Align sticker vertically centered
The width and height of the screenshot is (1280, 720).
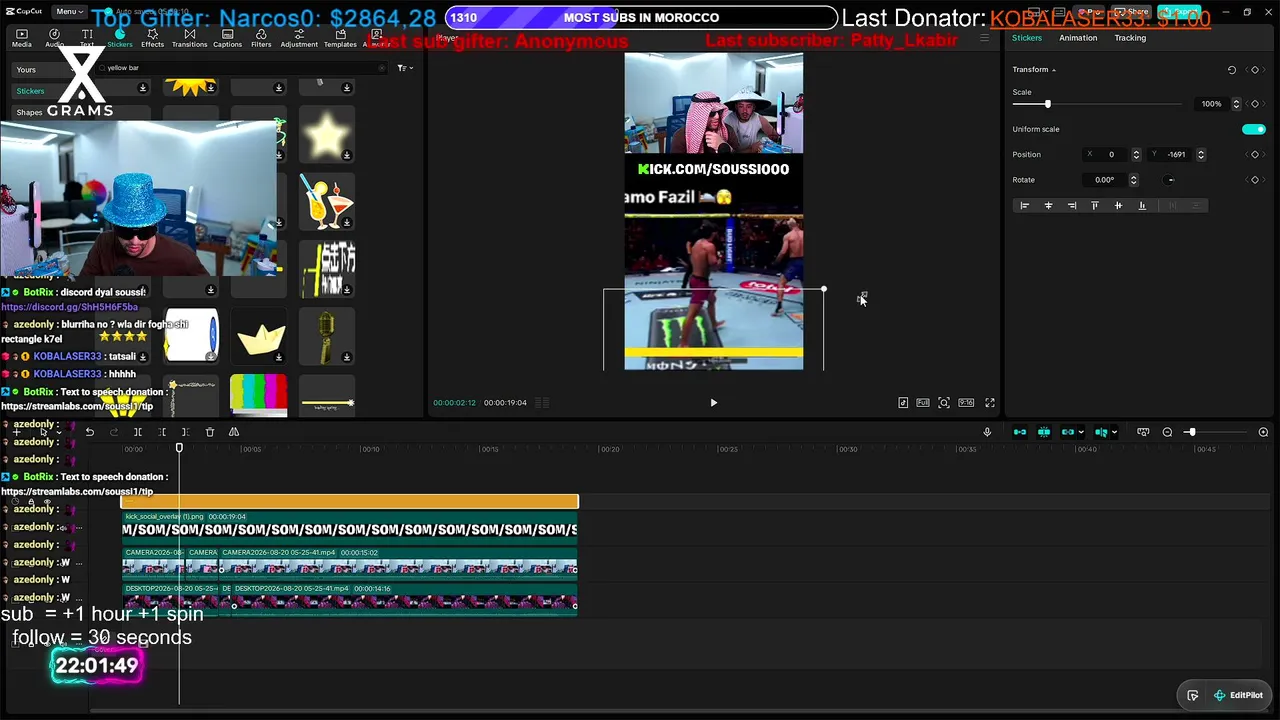[x=1118, y=206]
